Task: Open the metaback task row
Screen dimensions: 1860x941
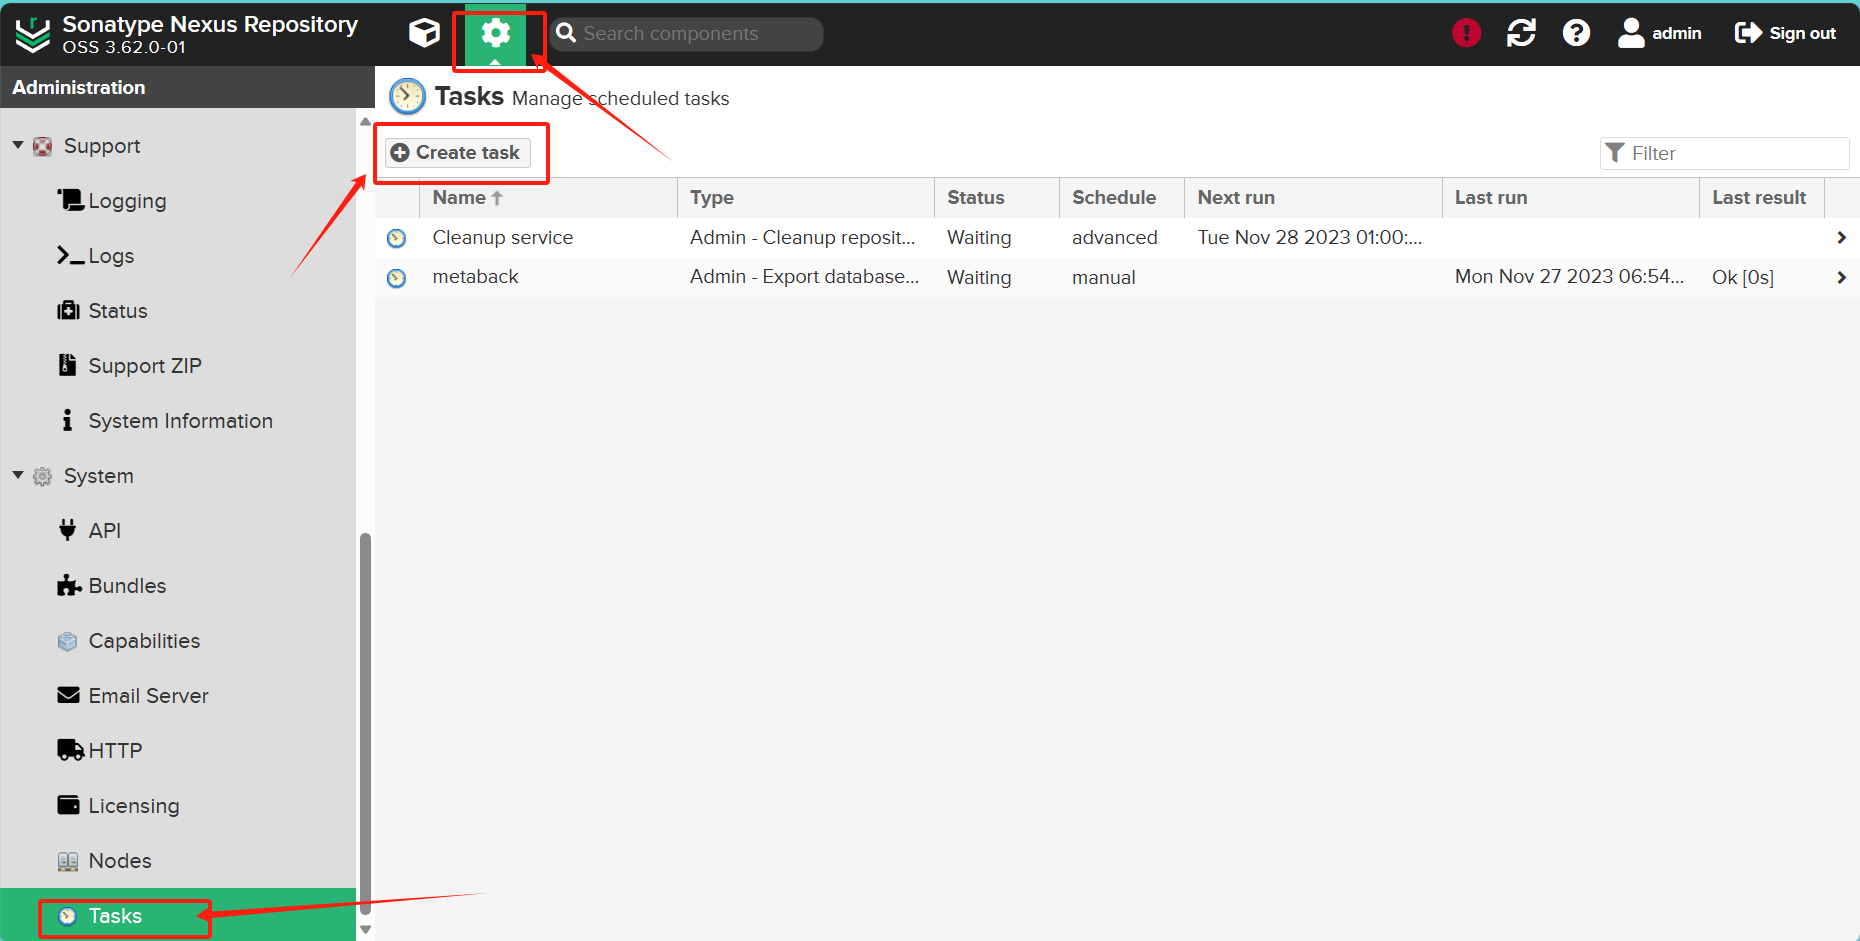Action: coord(1117,277)
